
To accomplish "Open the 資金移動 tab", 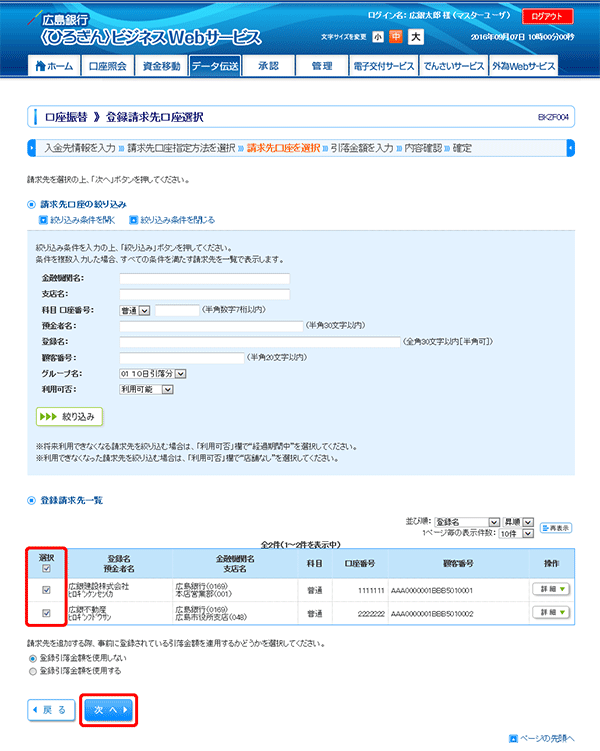I will point(161,66).
